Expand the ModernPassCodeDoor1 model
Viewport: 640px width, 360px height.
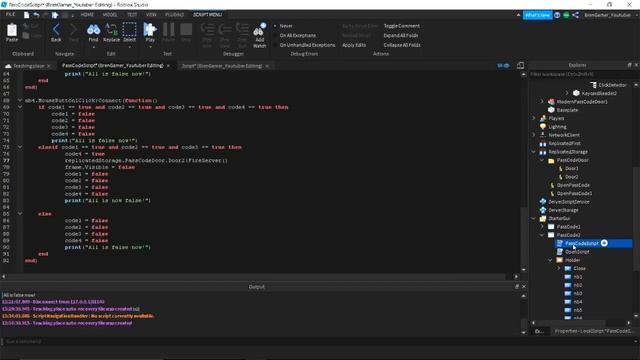coord(542,102)
